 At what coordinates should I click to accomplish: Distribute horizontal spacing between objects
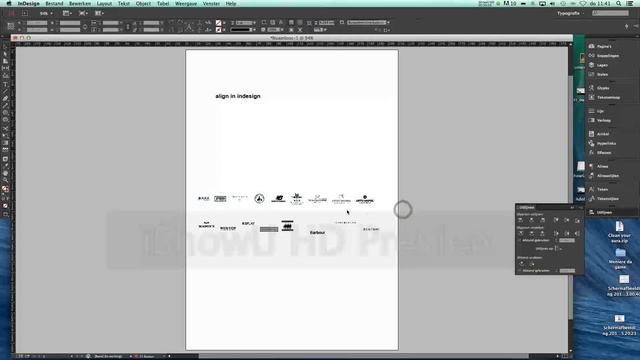pyautogui.click(x=532, y=264)
